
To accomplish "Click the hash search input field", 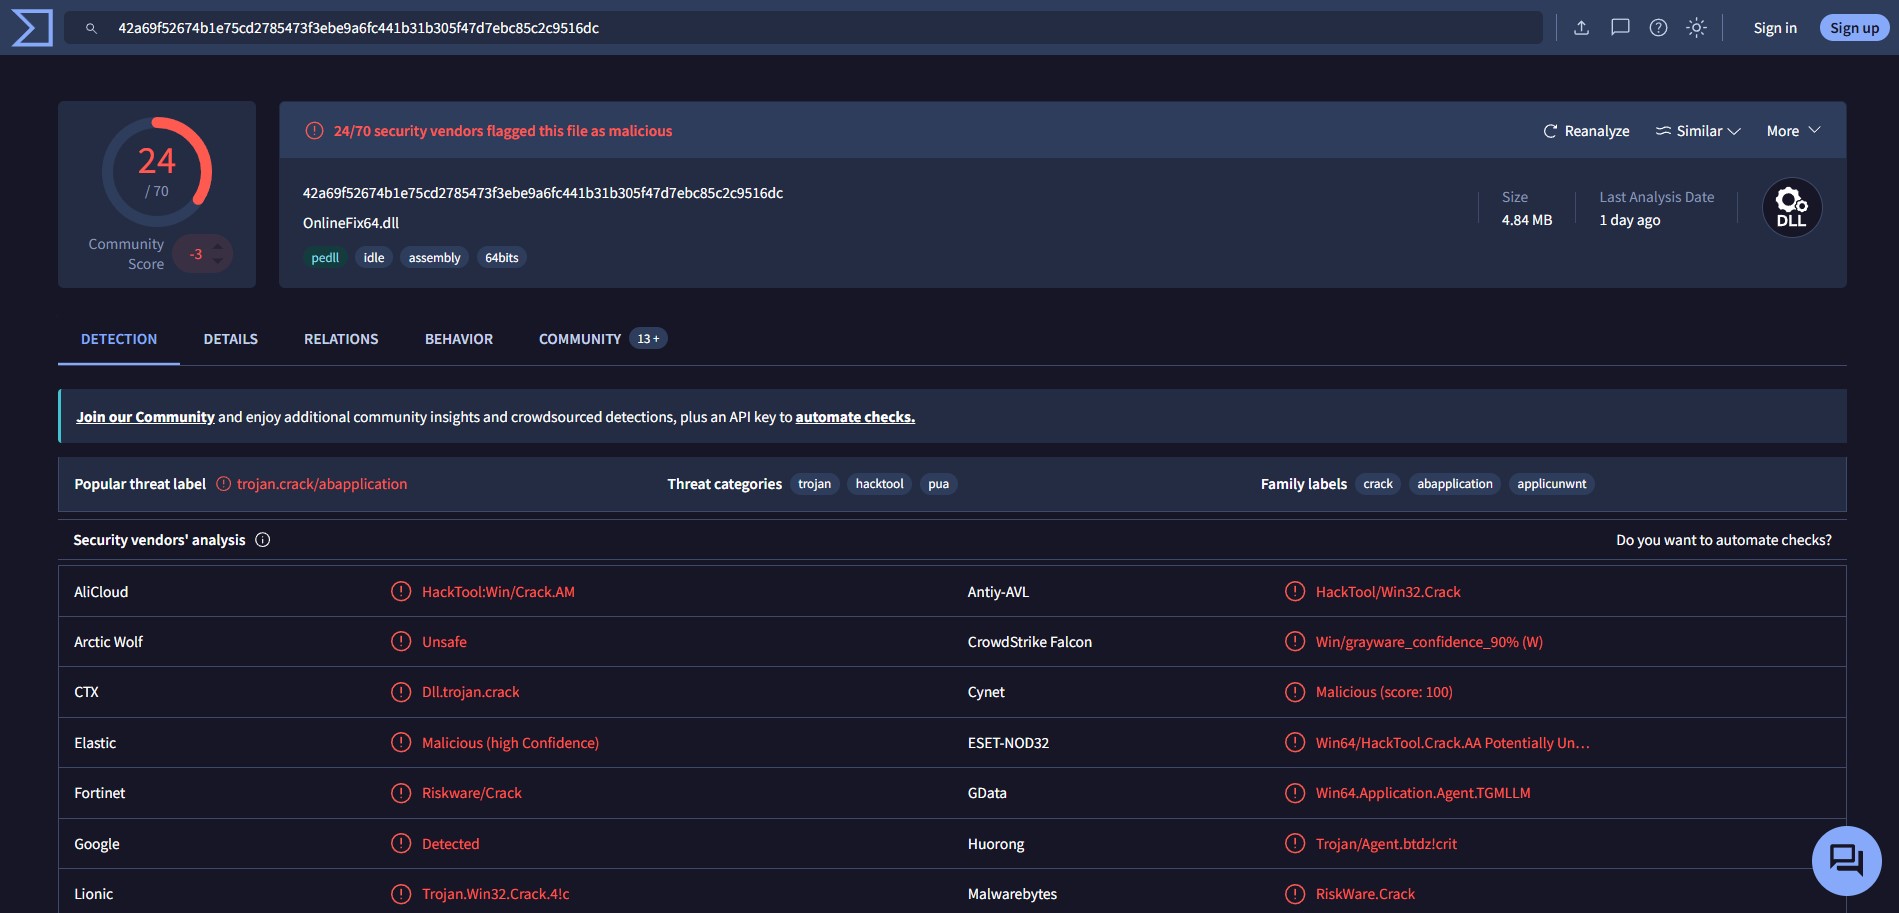I will pyautogui.click(x=803, y=28).
